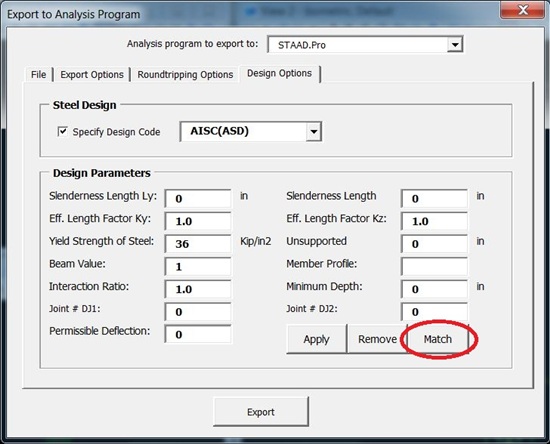Focus the Slenderness Length Ly field
550x444 pixels.
point(198,199)
